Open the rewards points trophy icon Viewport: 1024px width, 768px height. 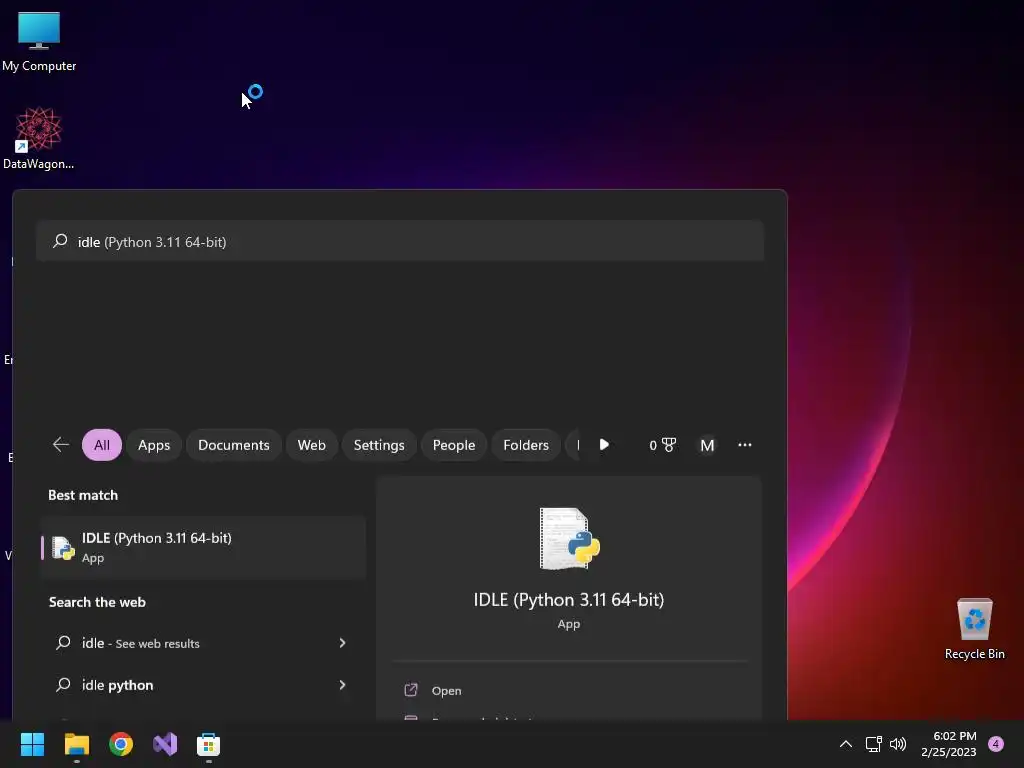pyautogui.click(x=662, y=445)
